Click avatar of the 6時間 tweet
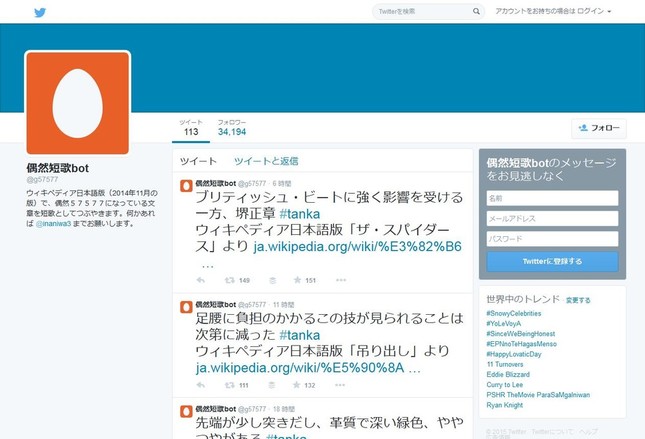Viewport: 645px width, 439px height. tap(186, 186)
